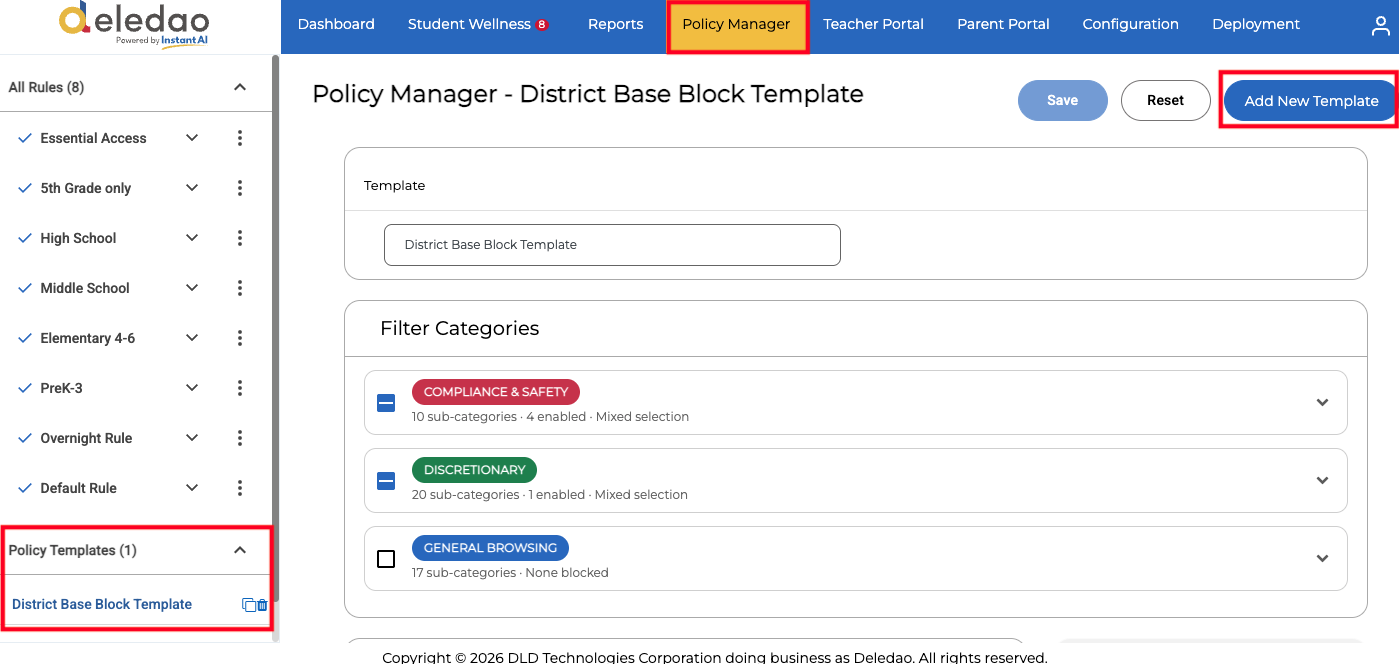
Task: Collapse the All Rules section
Action: point(240,87)
